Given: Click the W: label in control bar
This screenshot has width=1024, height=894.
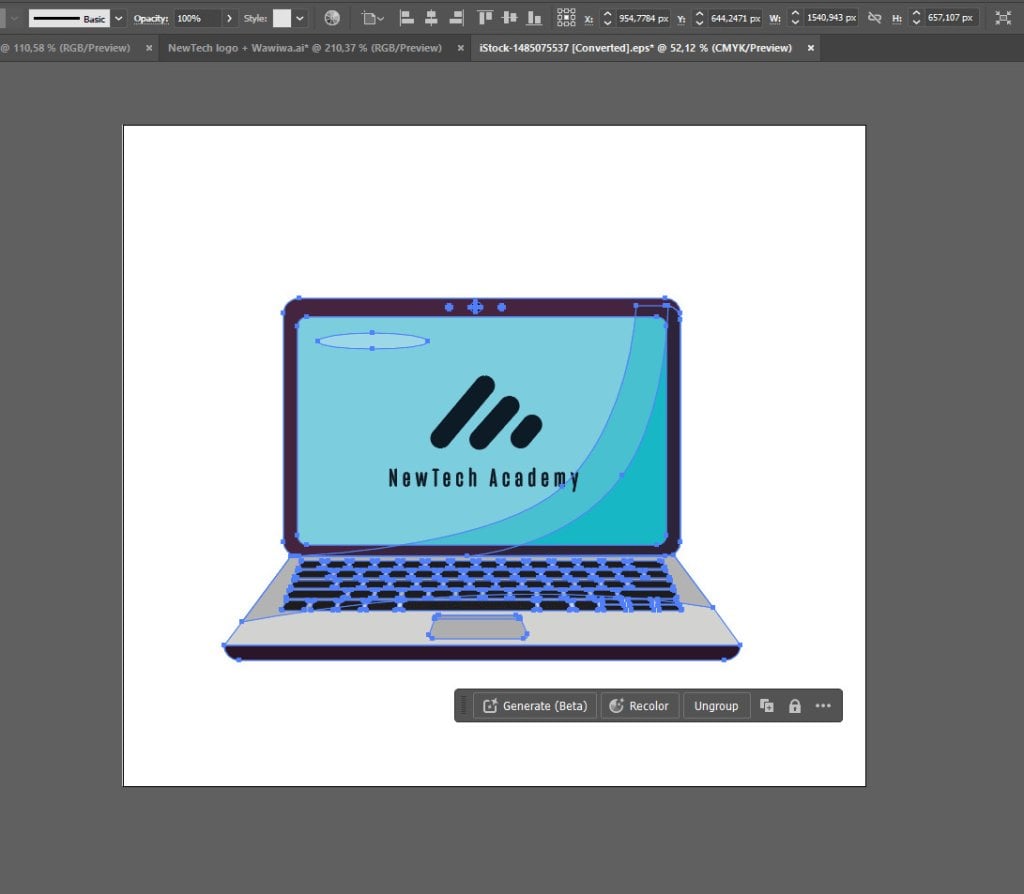Looking at the screenshot, I should click(775, 19).
